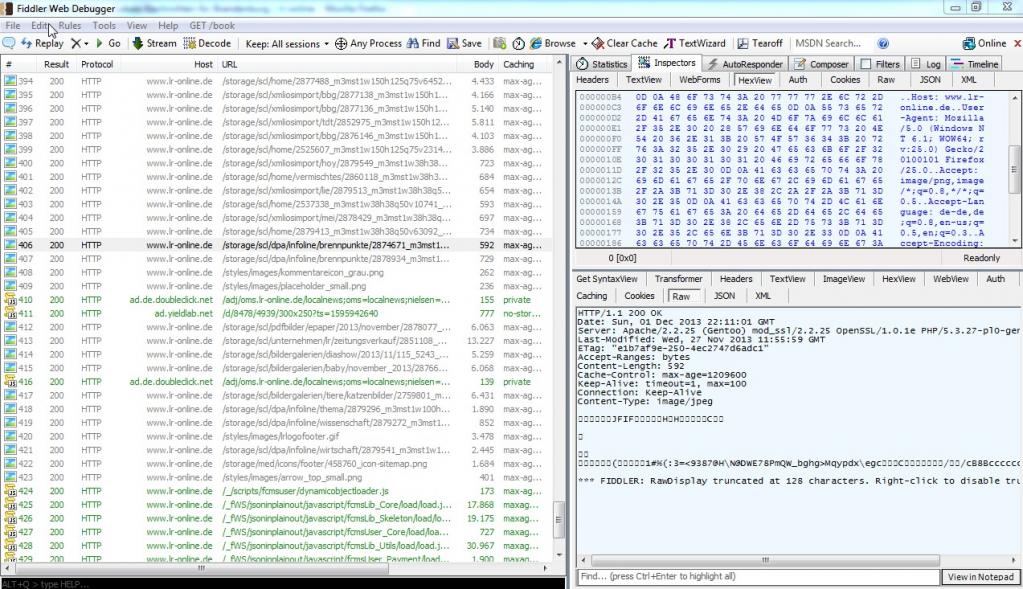Click the comment speech bubble icon
This screenshot has height=589, width=1023.
click(x=9, y=44)
